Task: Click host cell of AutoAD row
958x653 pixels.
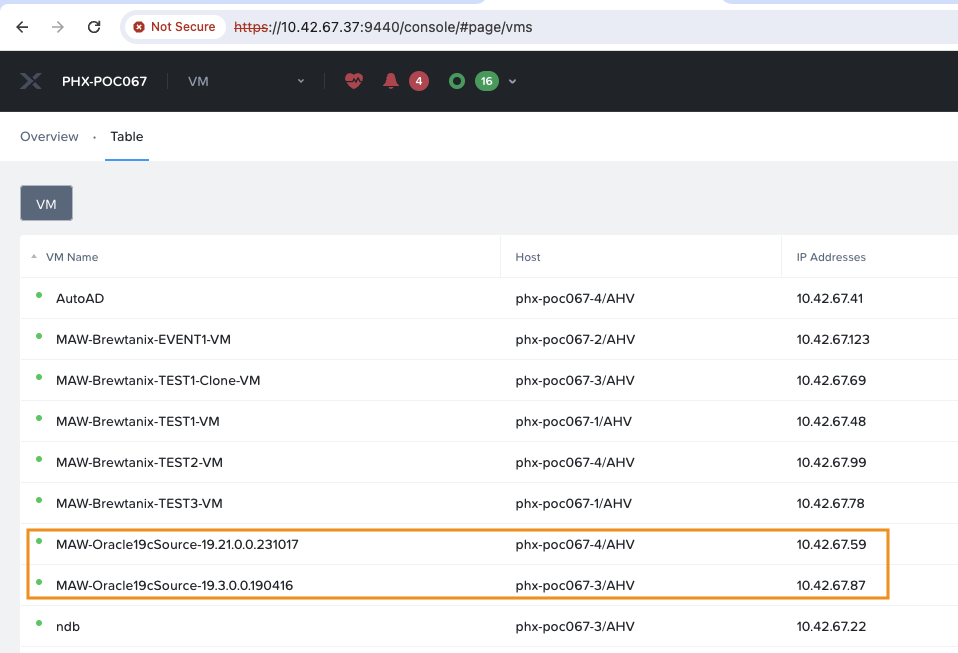Action: [x=575, y=299]
